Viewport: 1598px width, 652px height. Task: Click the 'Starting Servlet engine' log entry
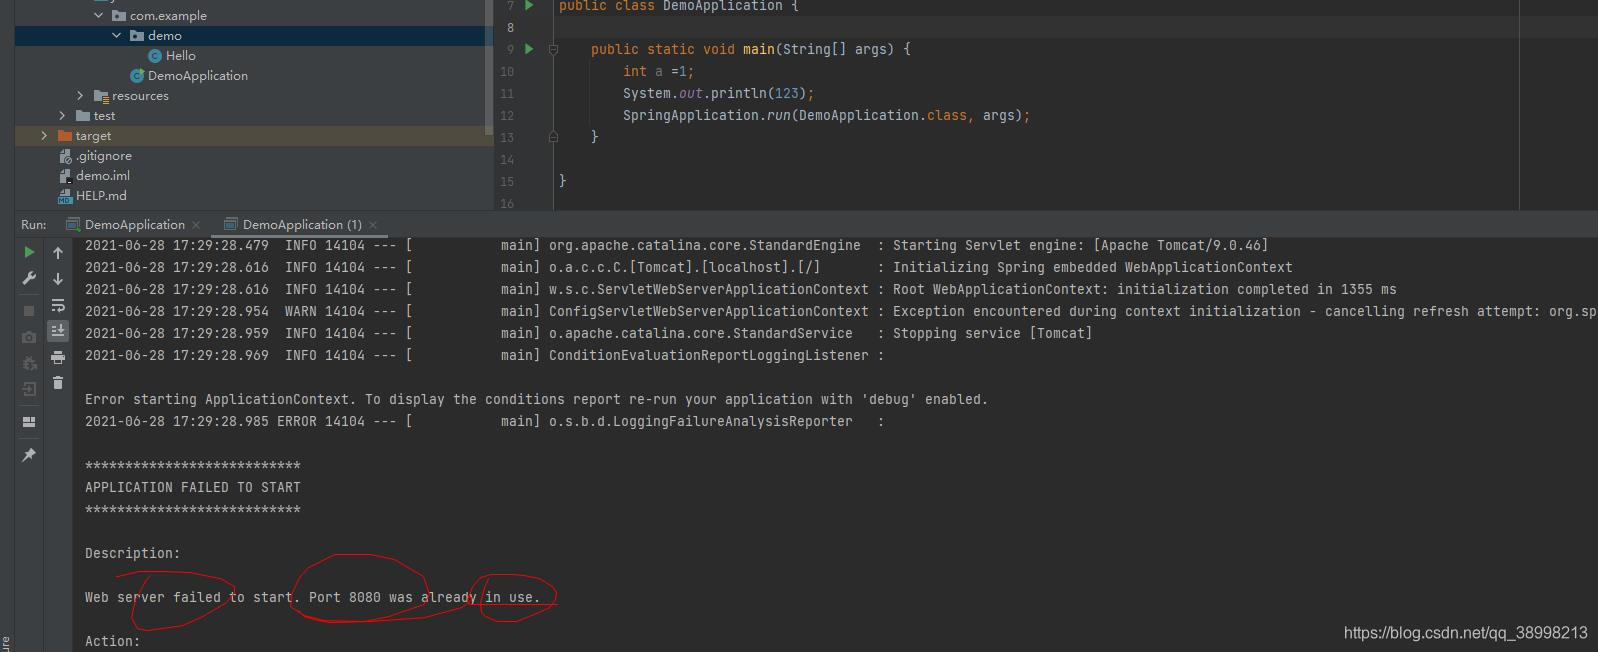(x=1080, y=246)
